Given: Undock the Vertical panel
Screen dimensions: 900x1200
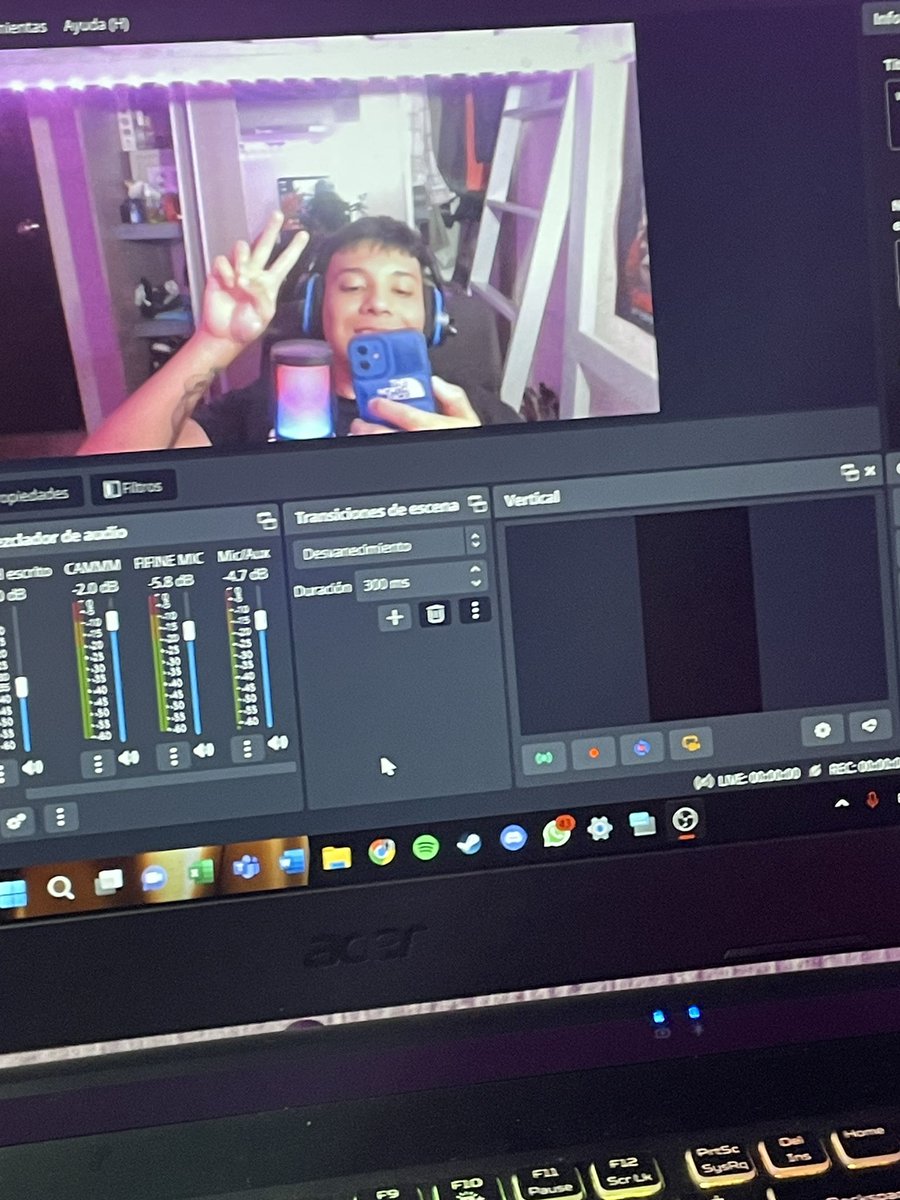Looking at the screenshot, I should pos(849,471).
